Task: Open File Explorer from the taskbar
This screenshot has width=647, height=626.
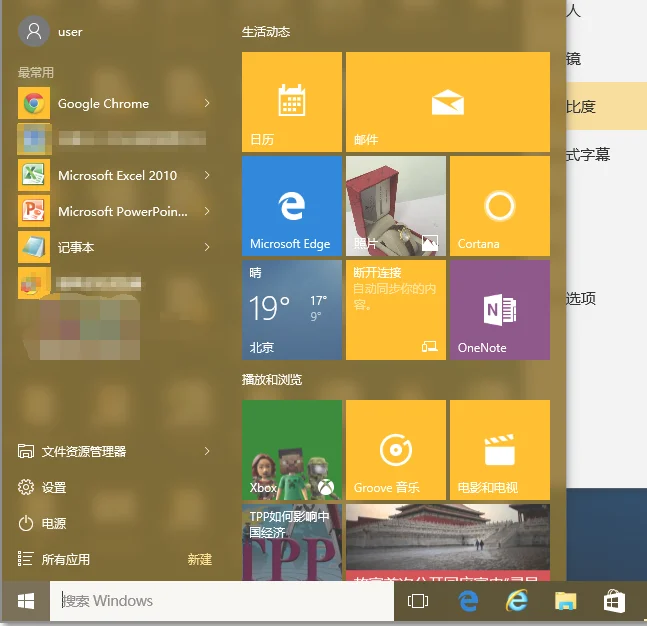Action: tap(565, 601)
